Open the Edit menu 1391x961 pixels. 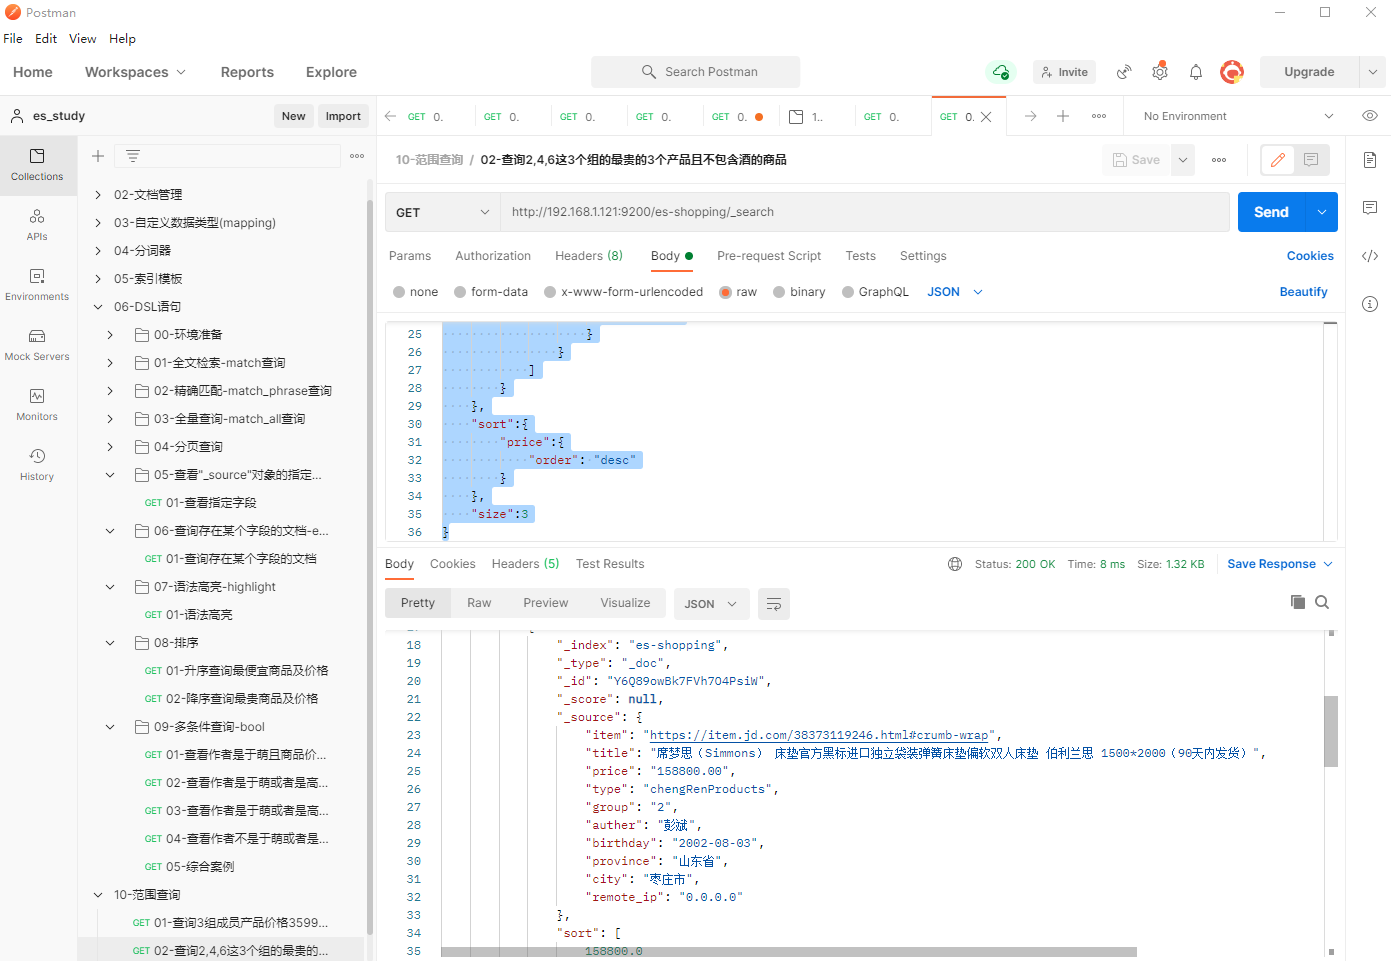[x=46, y=39]
